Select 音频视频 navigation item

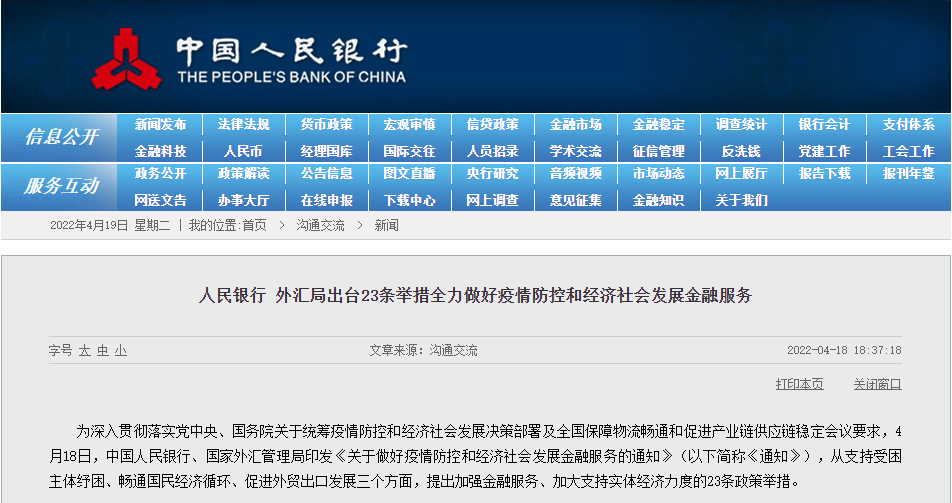pos(576,174)
